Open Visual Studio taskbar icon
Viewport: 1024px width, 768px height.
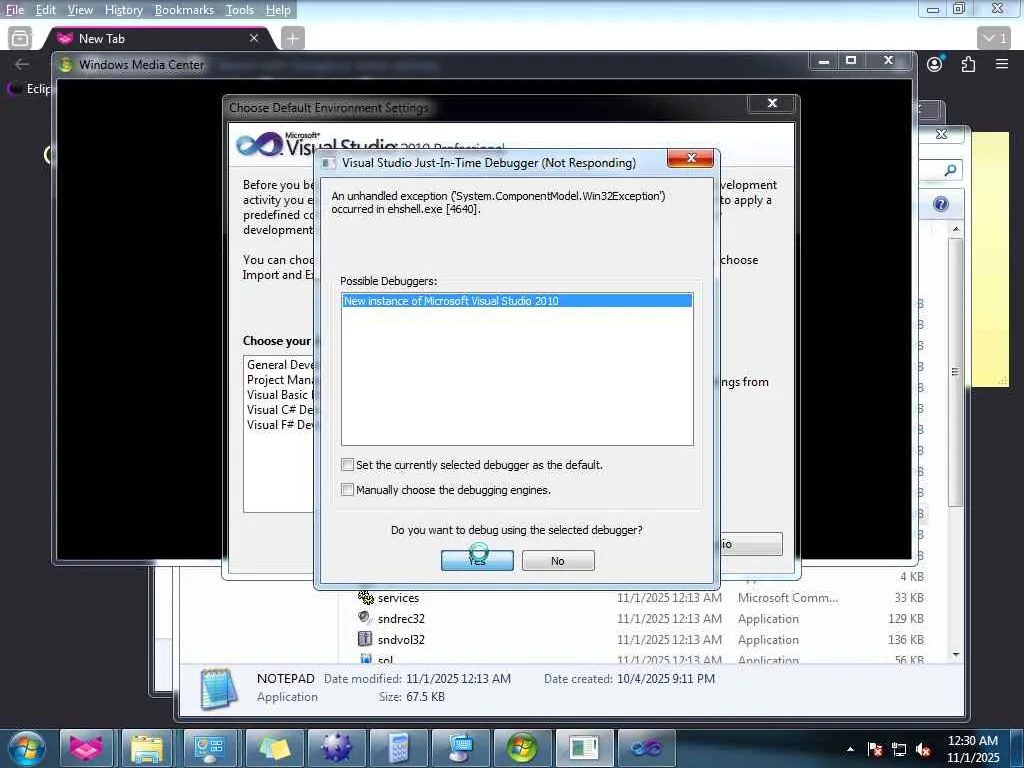(x=645, y=748)
